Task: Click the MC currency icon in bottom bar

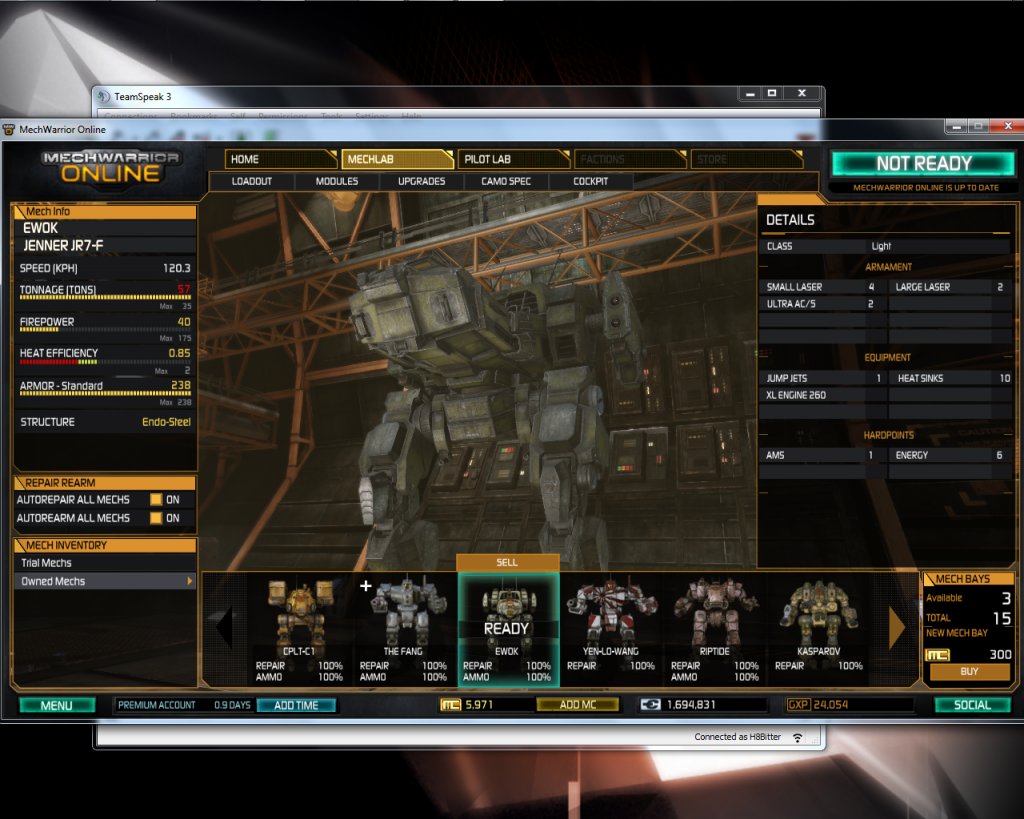Action: pyautogui.click(x=451, y=705)
